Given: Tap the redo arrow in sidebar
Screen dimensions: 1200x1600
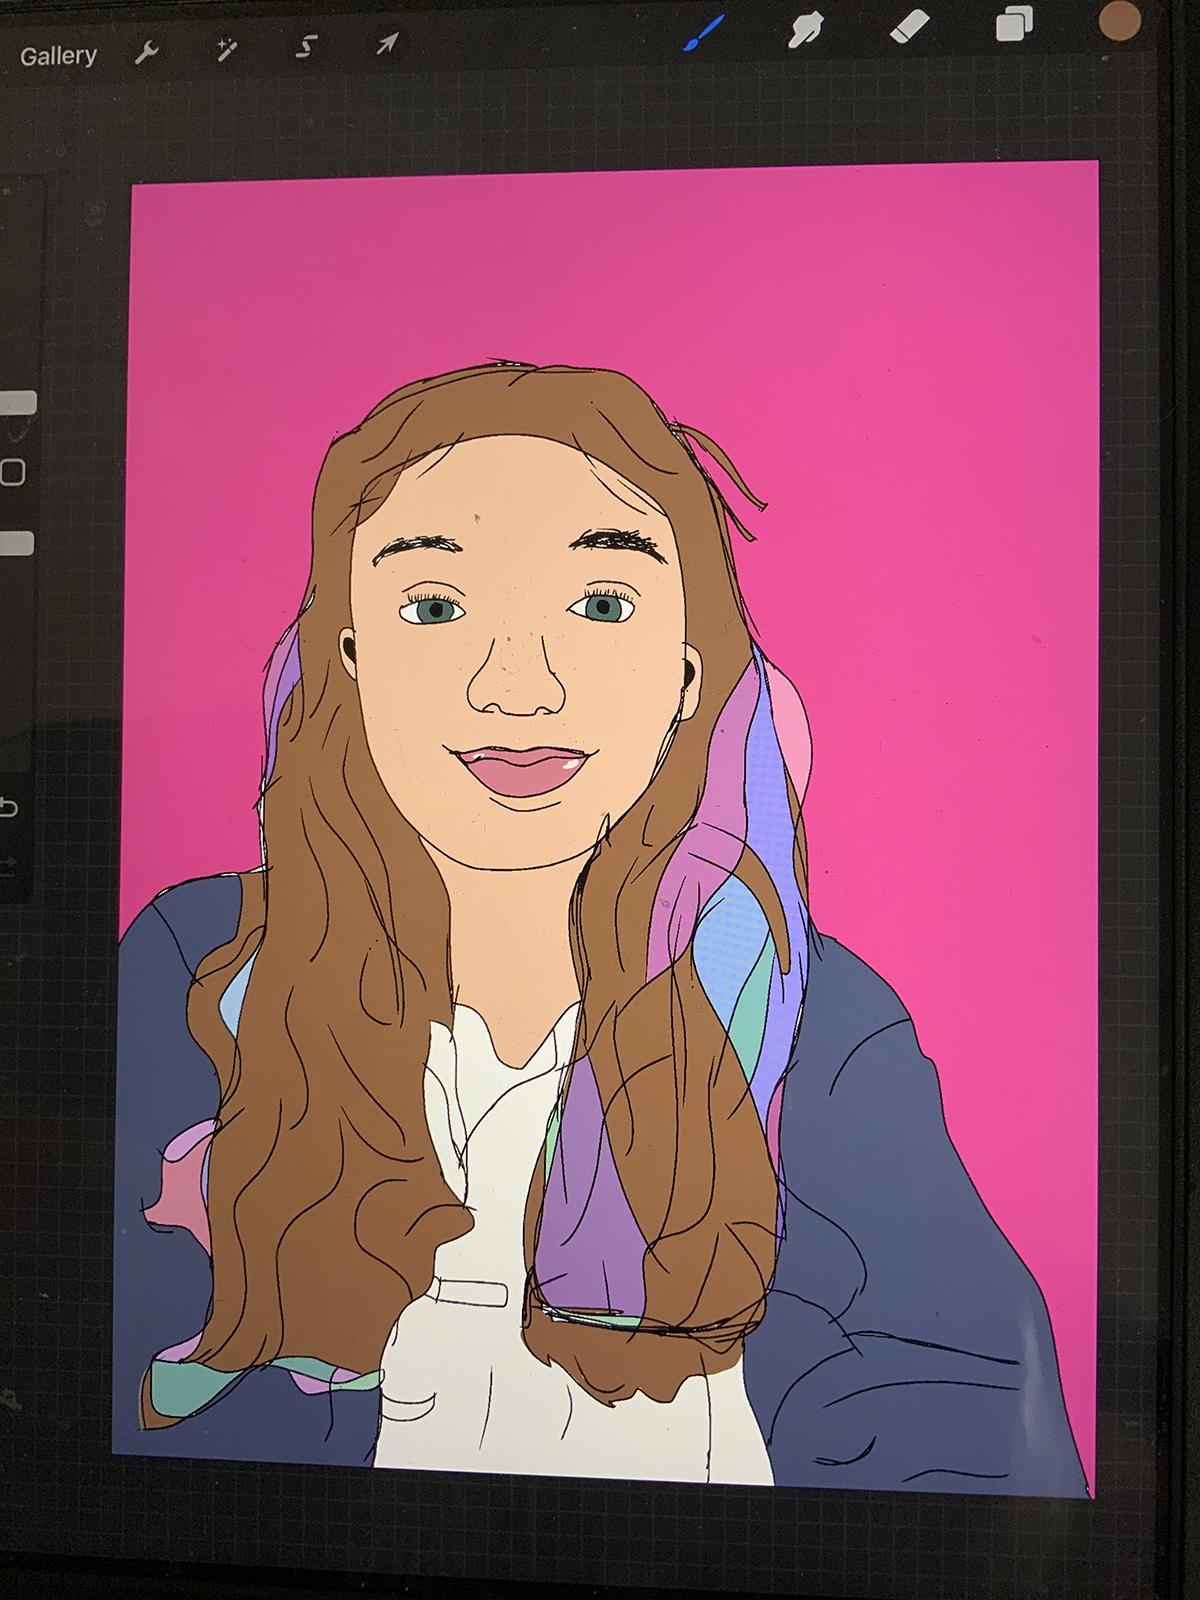Looking at the screenshot, I should point(9,862).
